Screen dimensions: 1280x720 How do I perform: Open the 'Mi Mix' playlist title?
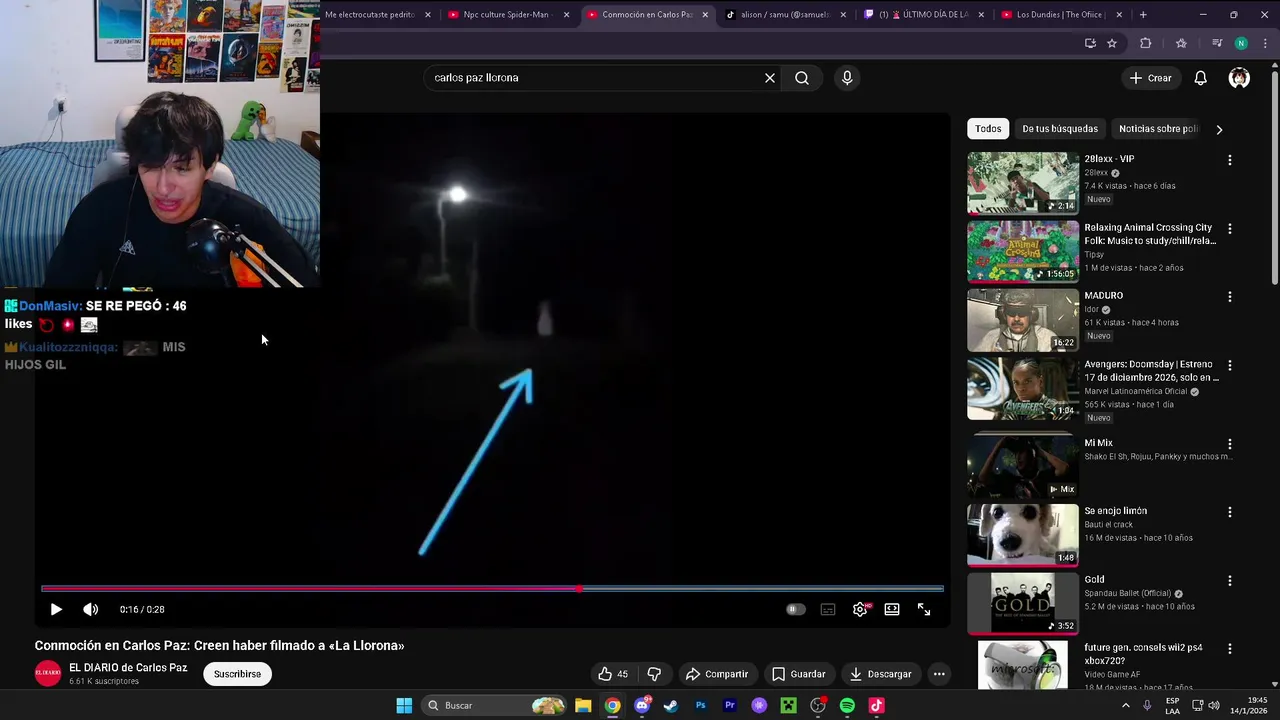coord(1099,443)
